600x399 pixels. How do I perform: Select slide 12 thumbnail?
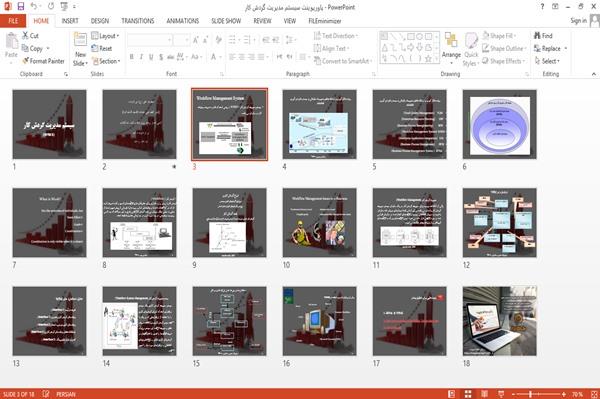(x=500, y=223)
